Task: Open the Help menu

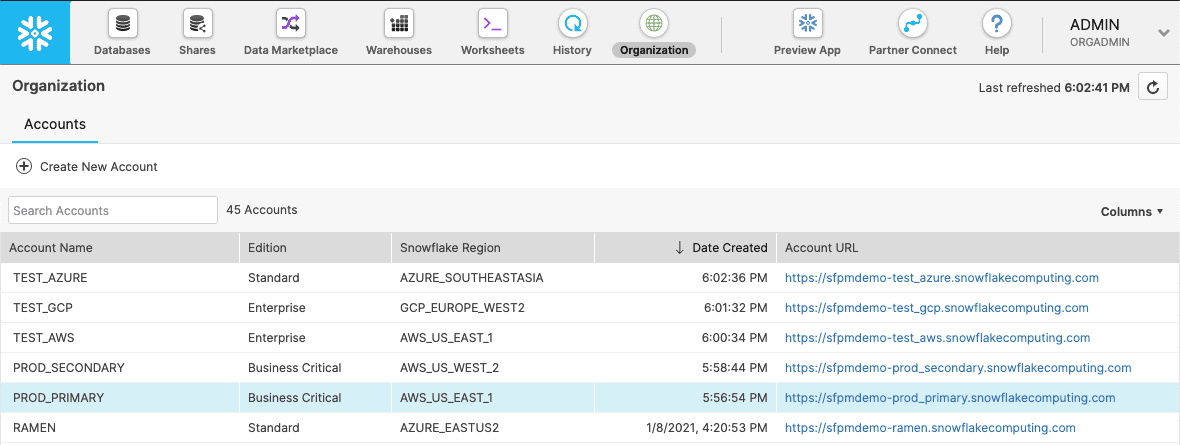Action: pyautogui.click(x=996, y=32)
